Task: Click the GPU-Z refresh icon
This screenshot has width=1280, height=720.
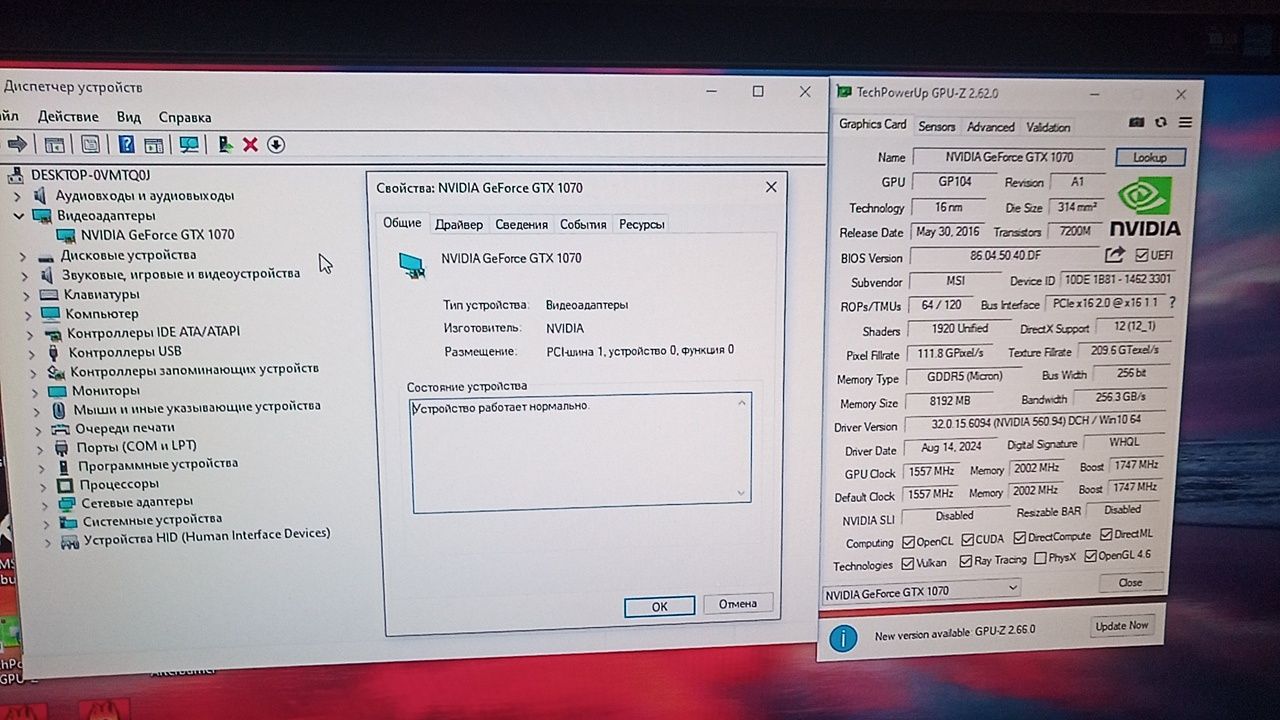Action: 1160,122
